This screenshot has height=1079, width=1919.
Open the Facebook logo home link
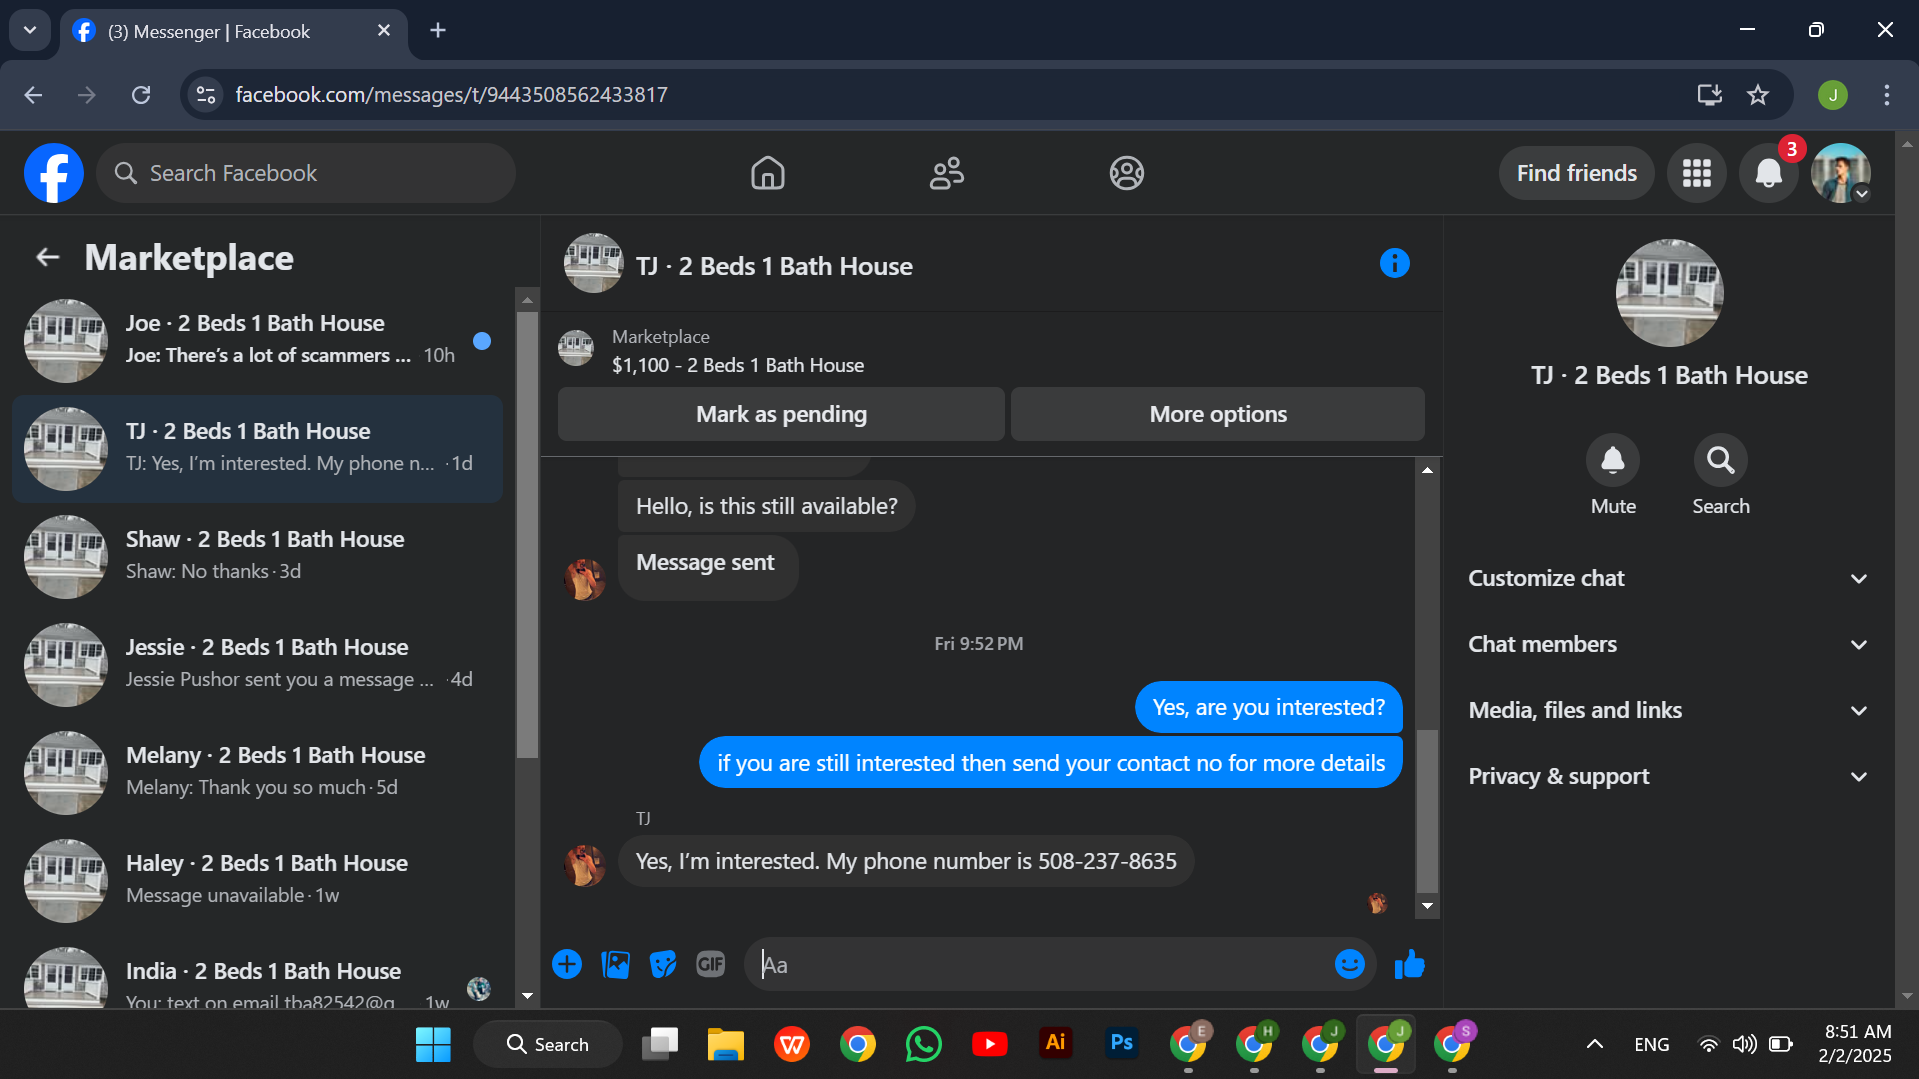tap(54, 173)
